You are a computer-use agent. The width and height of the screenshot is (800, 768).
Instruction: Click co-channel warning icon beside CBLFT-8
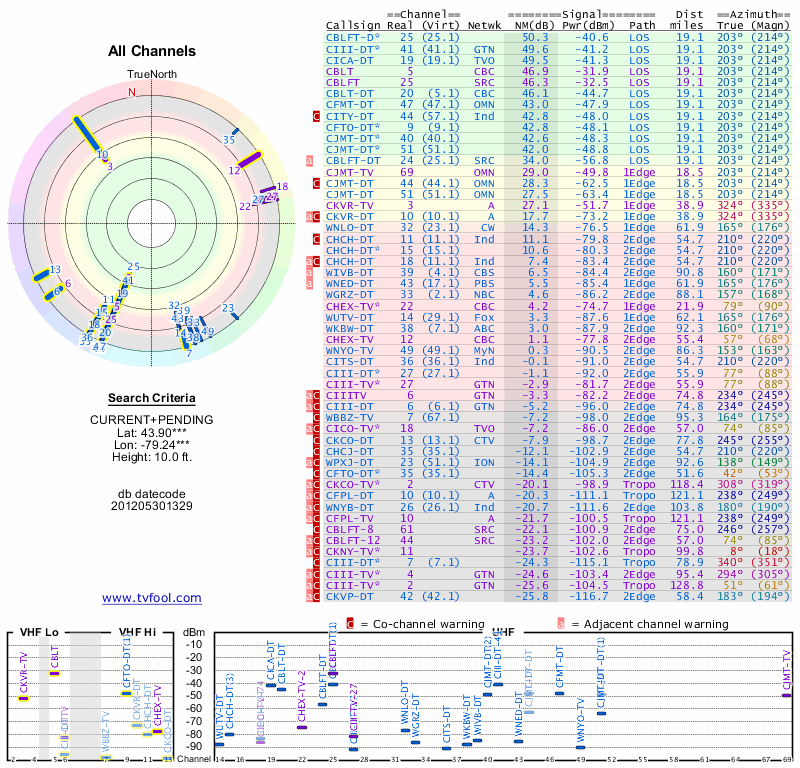[316, 529]
